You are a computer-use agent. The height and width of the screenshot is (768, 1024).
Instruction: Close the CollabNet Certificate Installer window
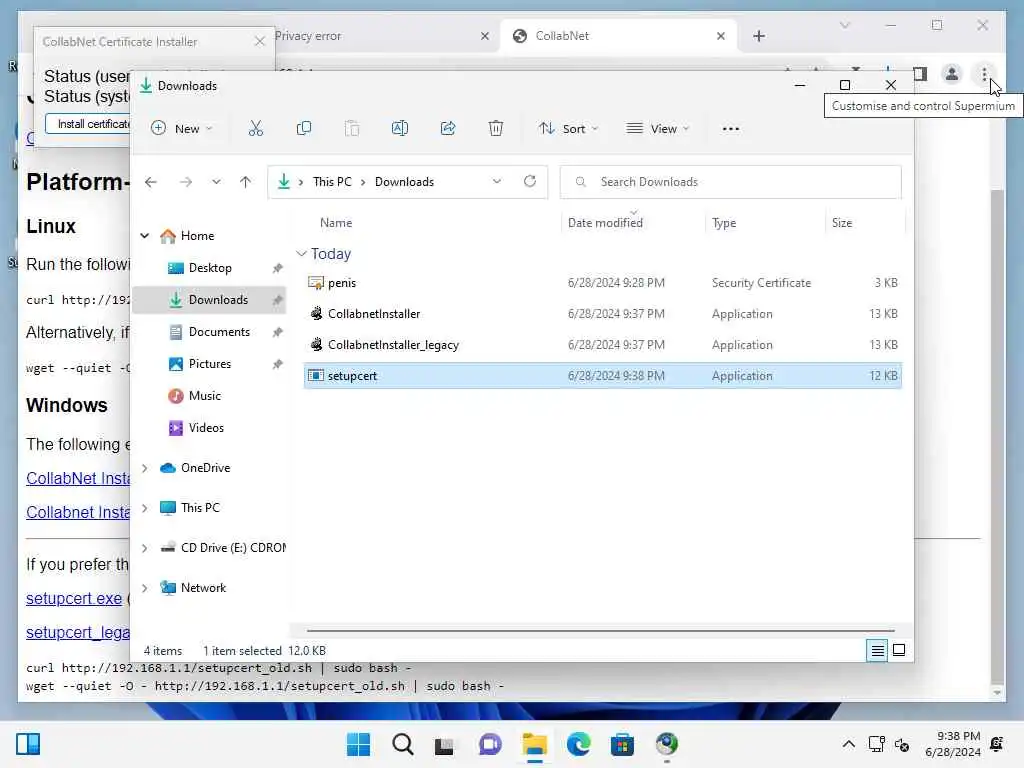tap(259, 42)
